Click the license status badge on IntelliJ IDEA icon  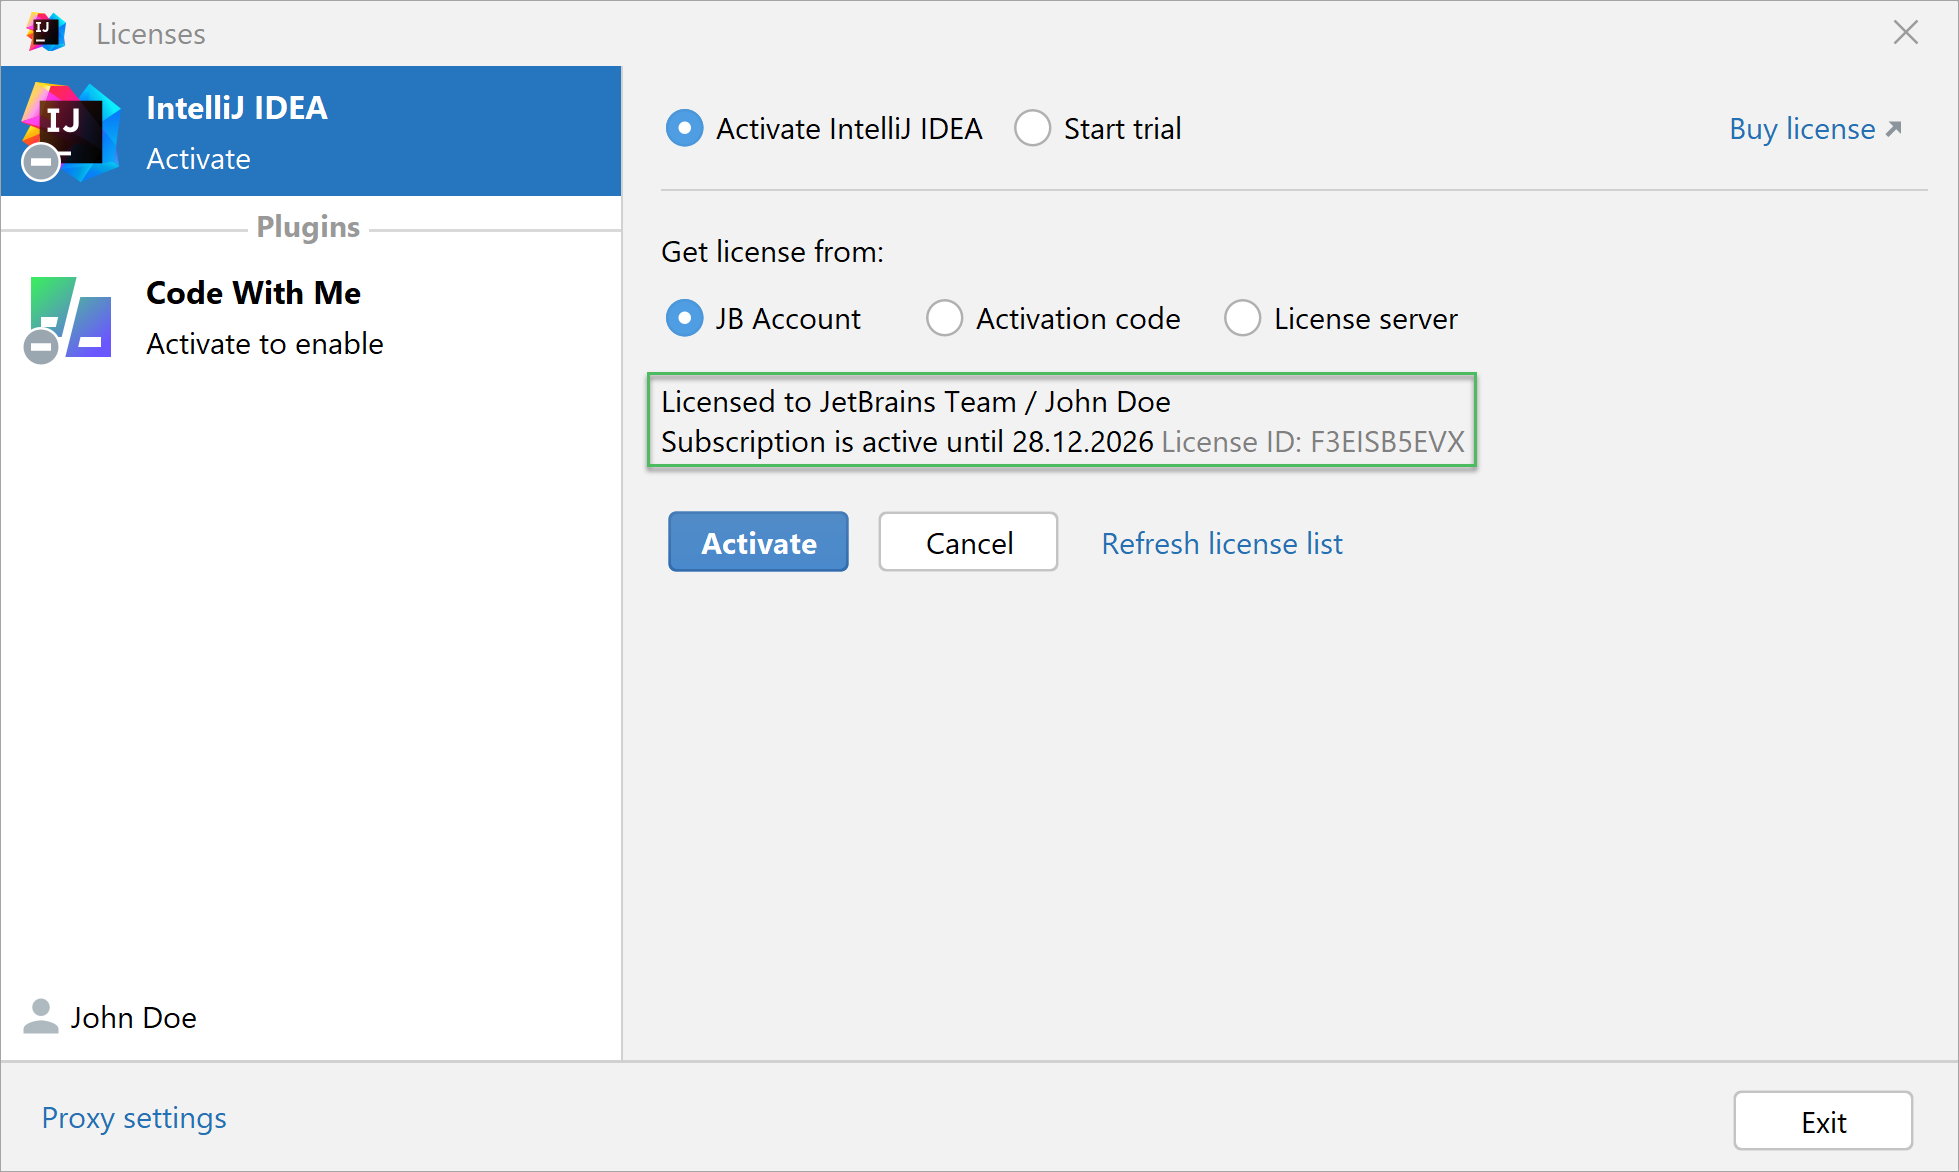click(x=41, y=162)
